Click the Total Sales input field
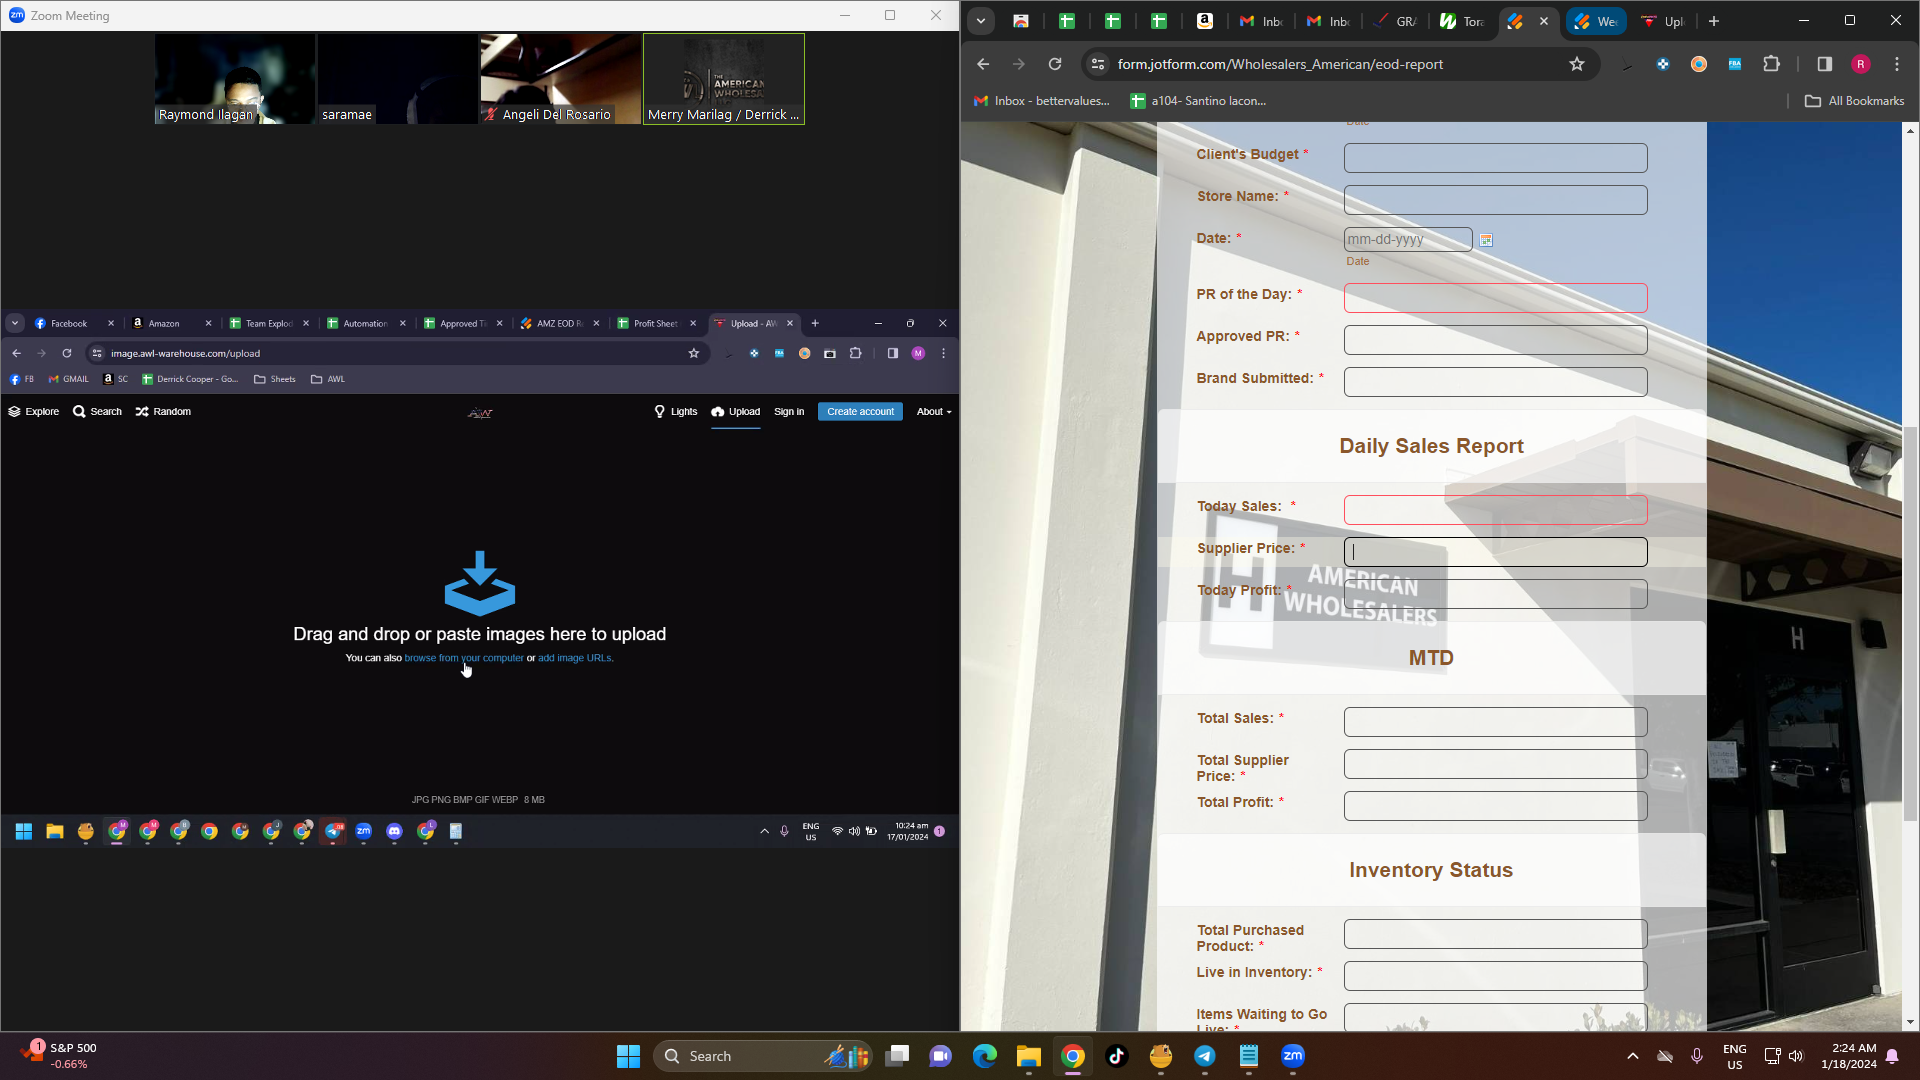This screenshot has width=1920, height=1080. (1496, 722)
